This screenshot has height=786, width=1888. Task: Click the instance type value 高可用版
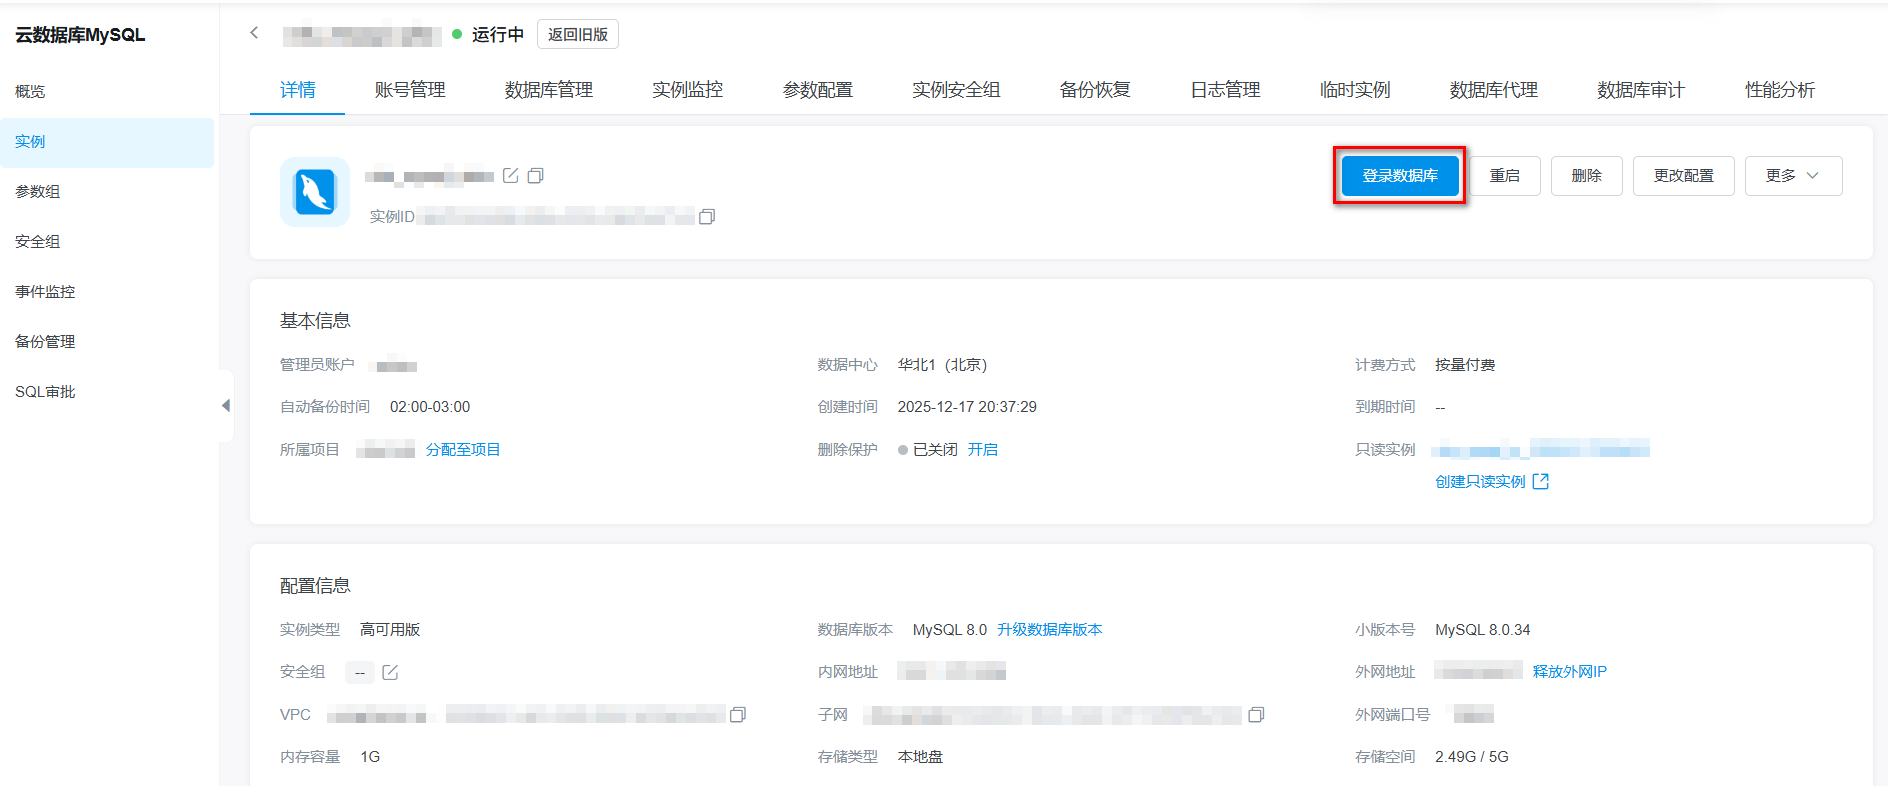coord(390,630)
